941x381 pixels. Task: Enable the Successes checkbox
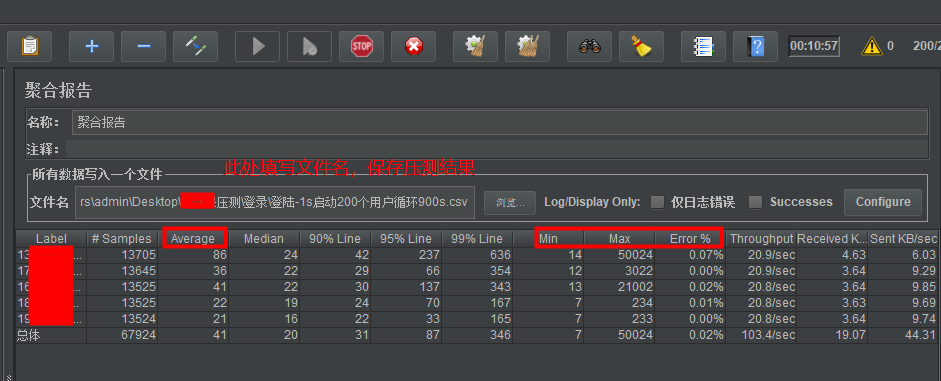point(756,202)
